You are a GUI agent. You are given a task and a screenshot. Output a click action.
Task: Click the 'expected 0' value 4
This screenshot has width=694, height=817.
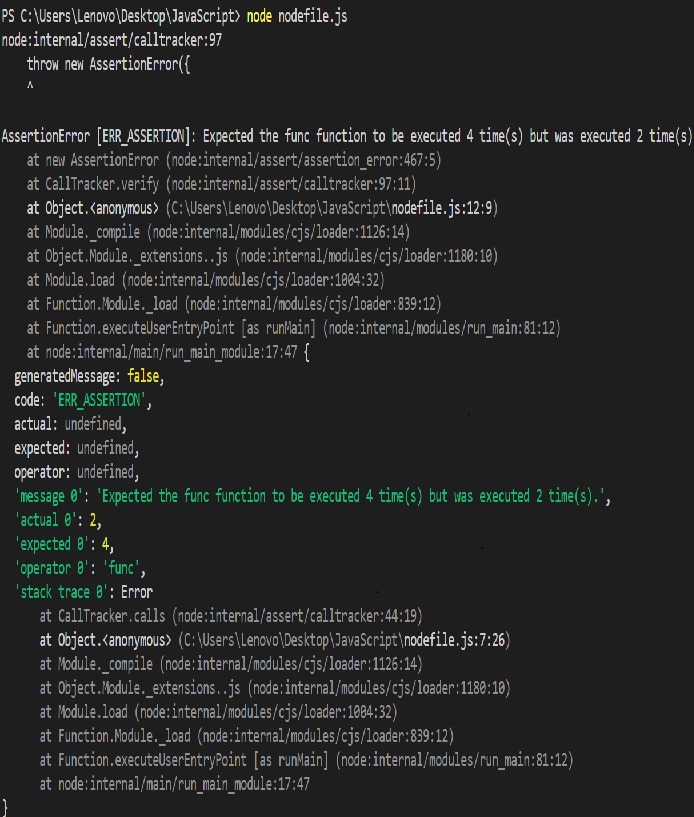tap(108, 544)
